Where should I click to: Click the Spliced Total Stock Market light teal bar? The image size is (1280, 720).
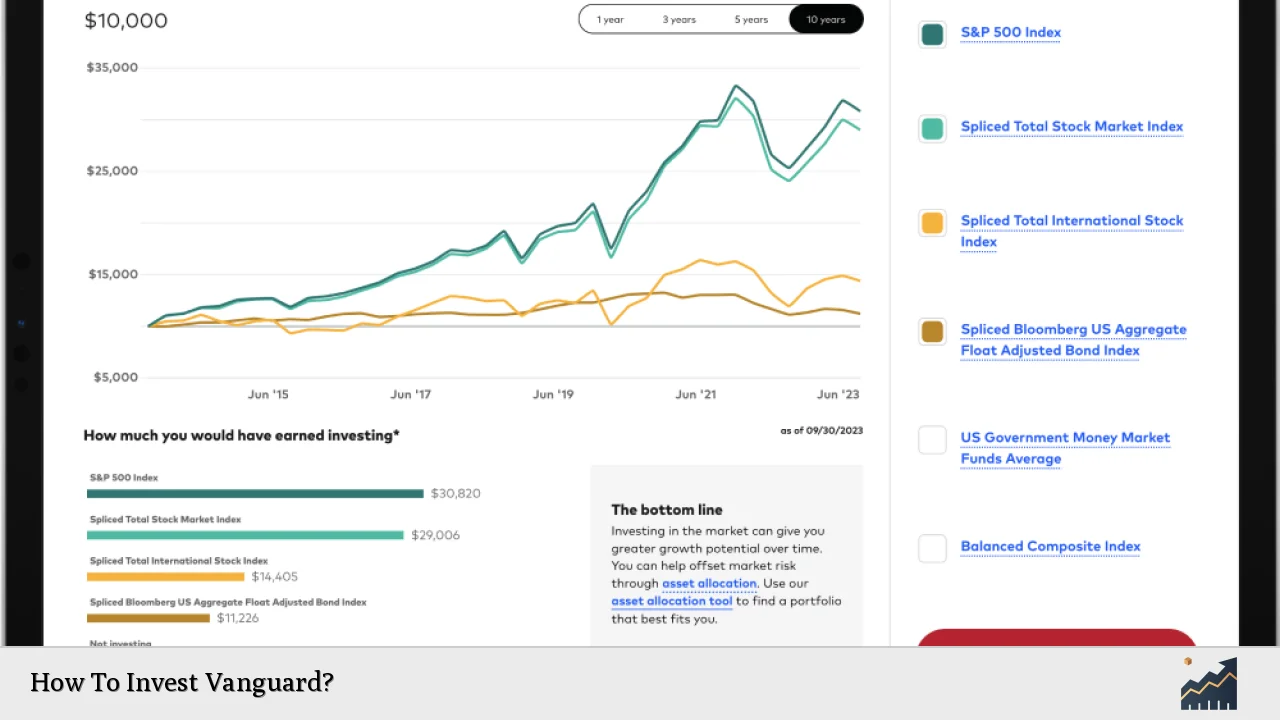pyautogui.click(x=245, y=535)
